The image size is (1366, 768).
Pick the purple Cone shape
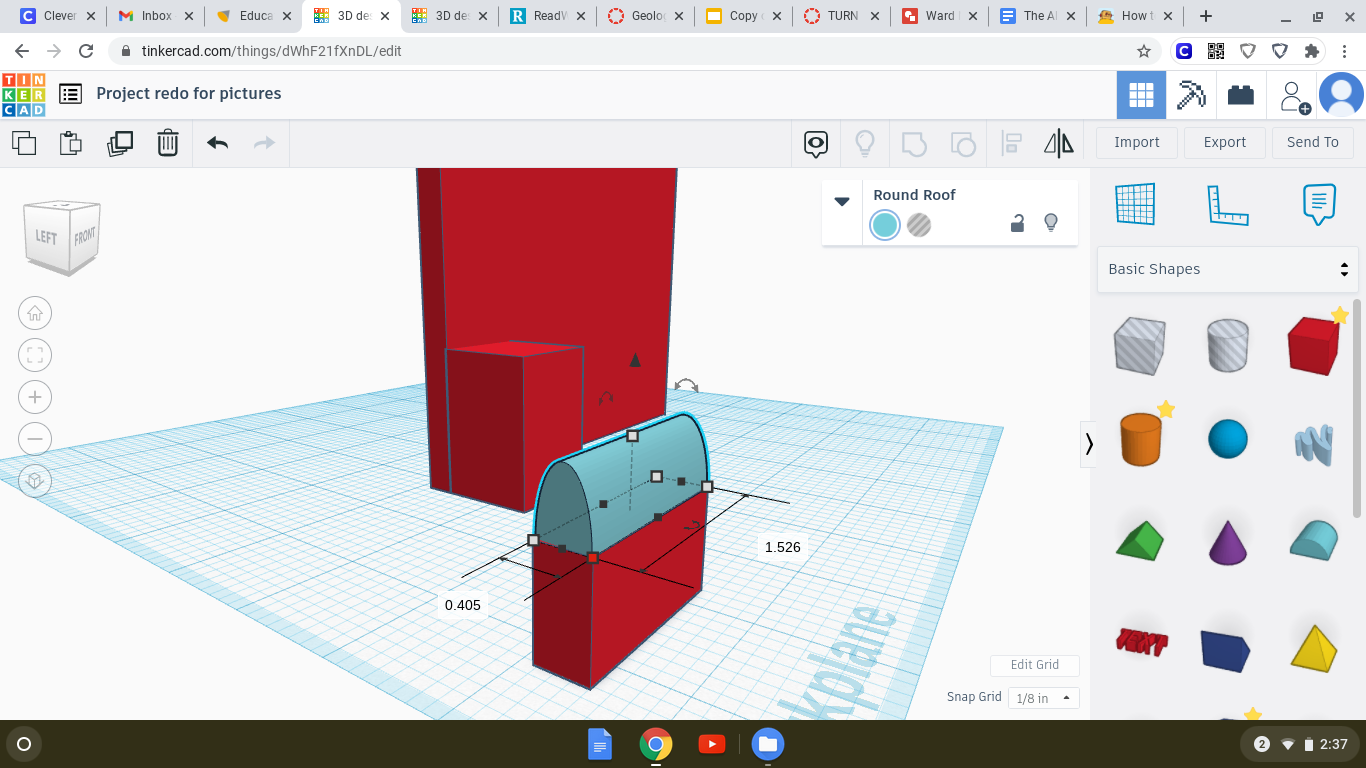pos(1228,541)
